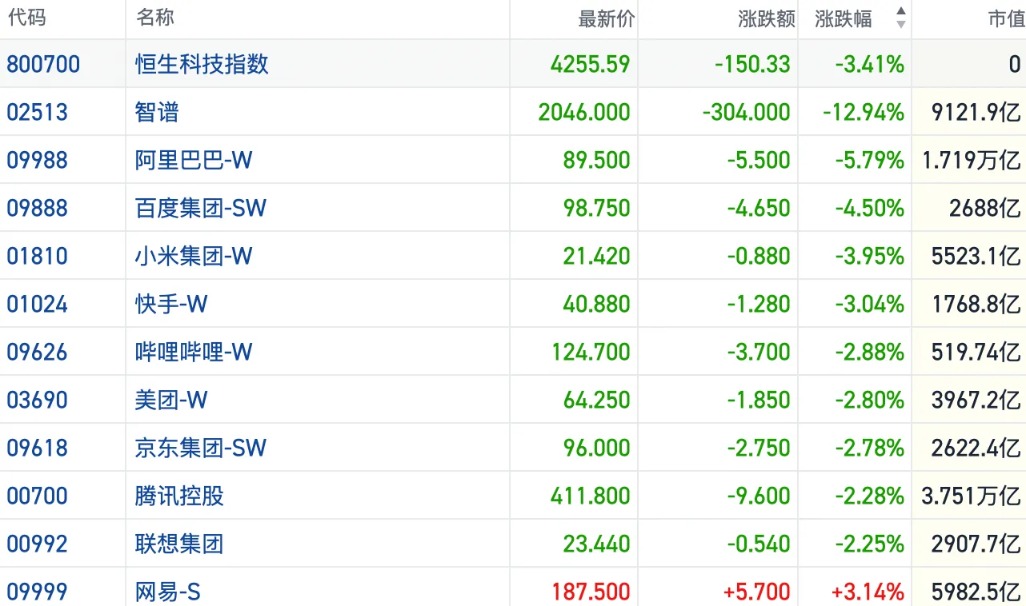This screenshot has width=1026, height=606.
Task: Open the 百度集团-SW stock name
Action: click(201, 208)
